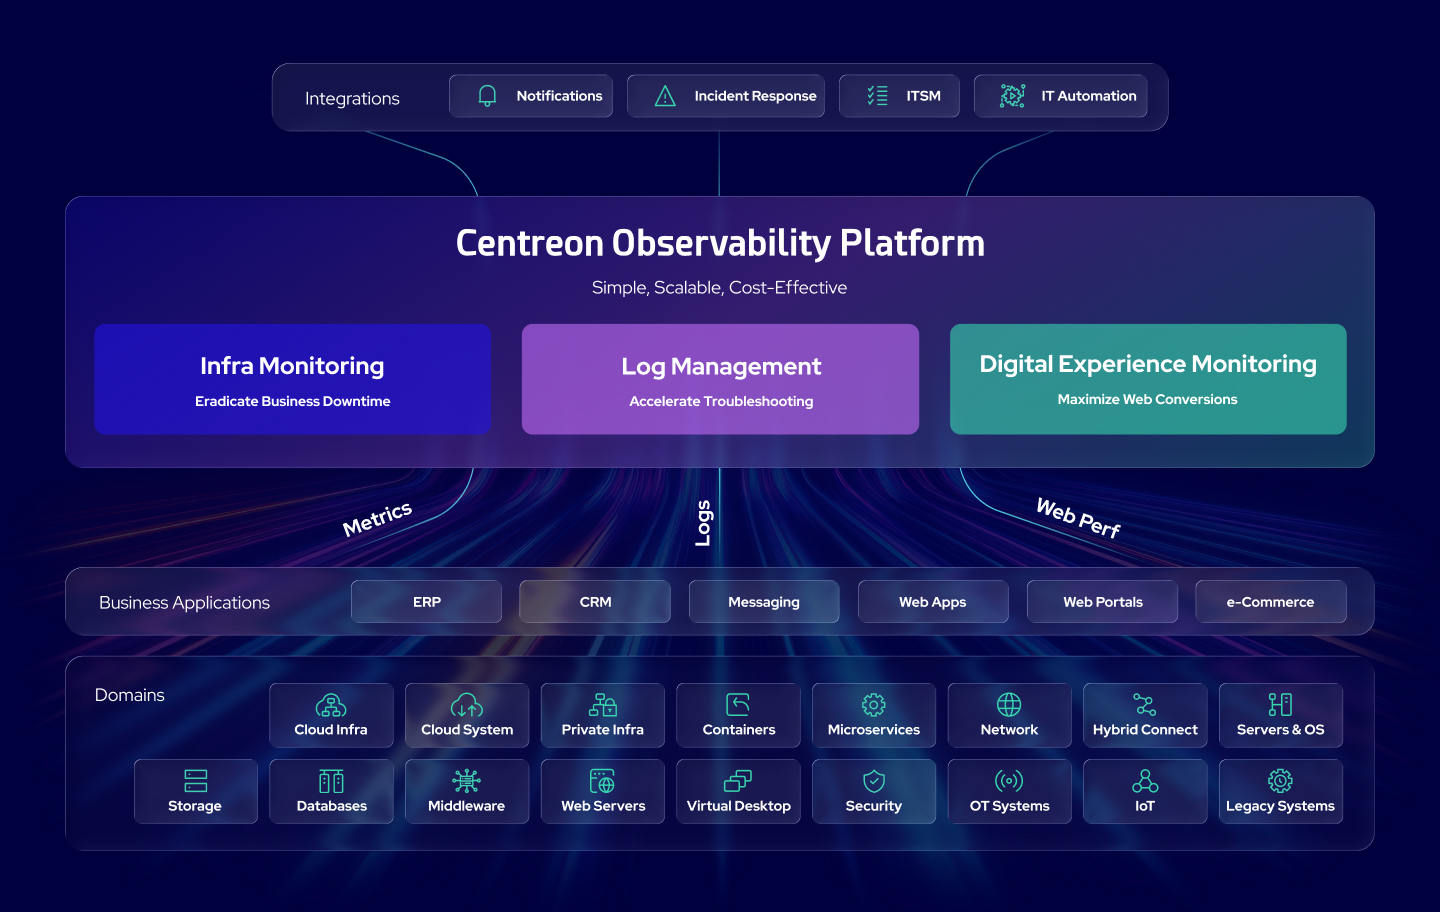
Task: Click the IoT icon
Action: (1145, 781)
